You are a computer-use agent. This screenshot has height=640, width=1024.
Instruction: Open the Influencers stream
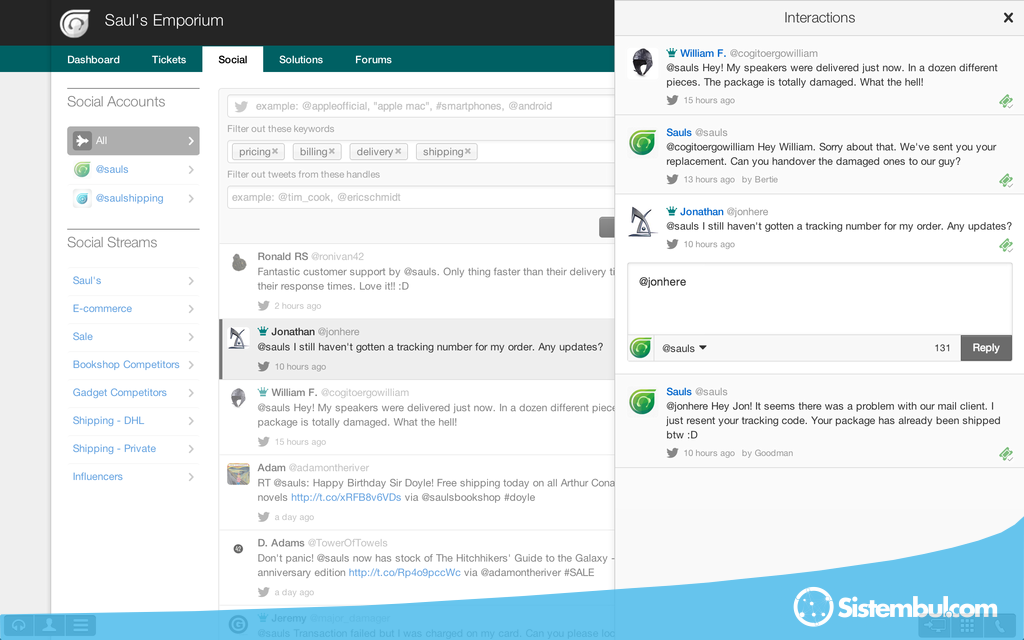click(97, 477)
